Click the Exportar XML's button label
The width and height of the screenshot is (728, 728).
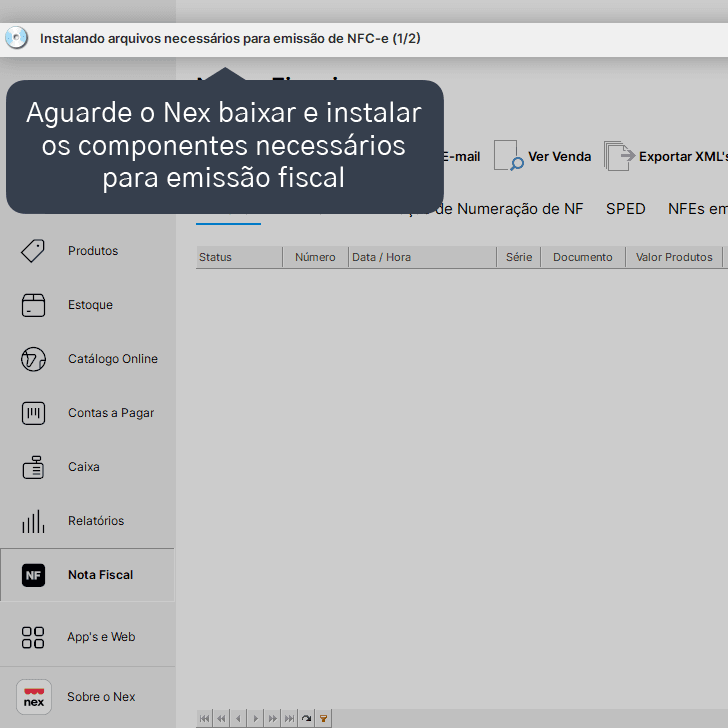683,156
